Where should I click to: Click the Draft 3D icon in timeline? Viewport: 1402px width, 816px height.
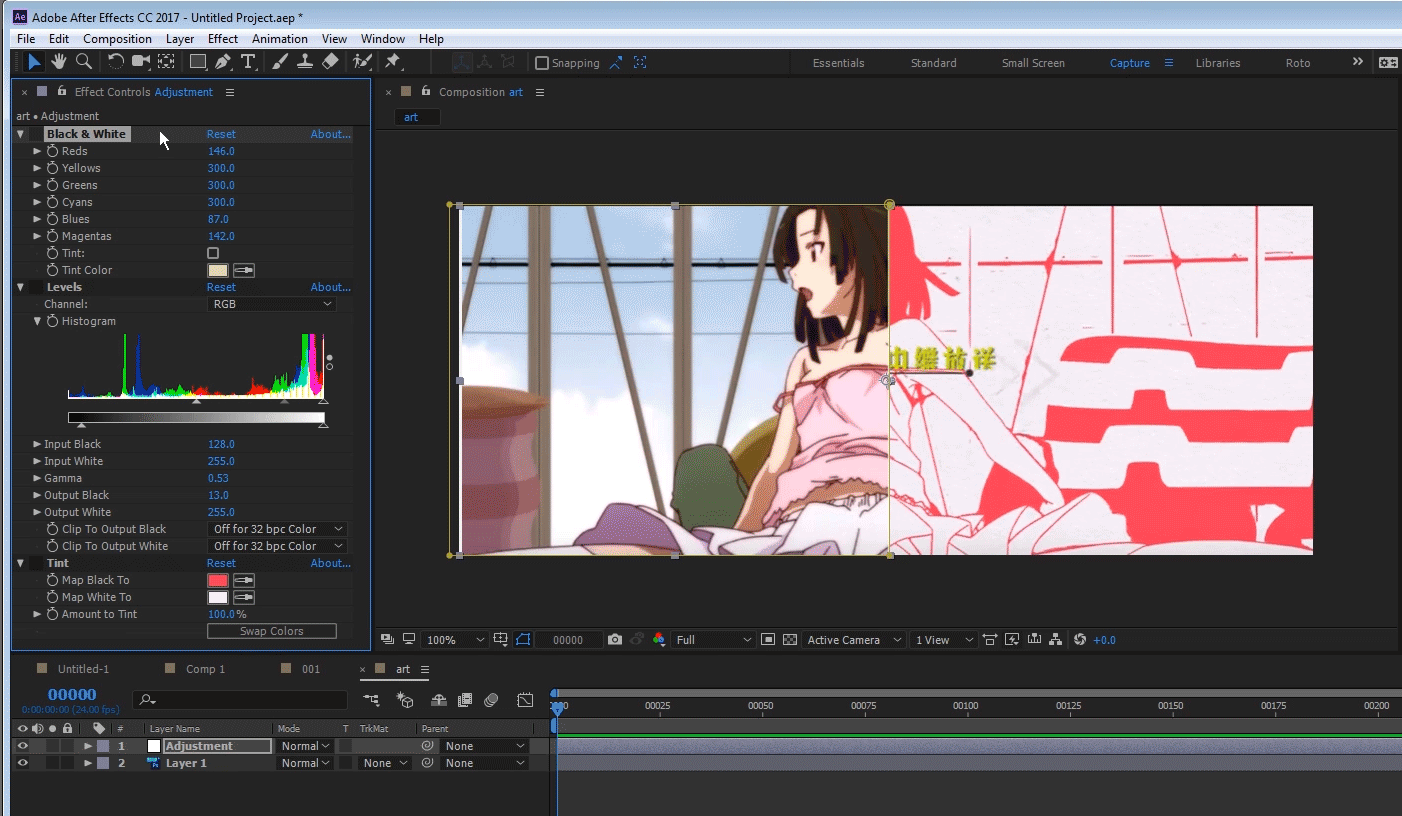click(x=405, y=700)
